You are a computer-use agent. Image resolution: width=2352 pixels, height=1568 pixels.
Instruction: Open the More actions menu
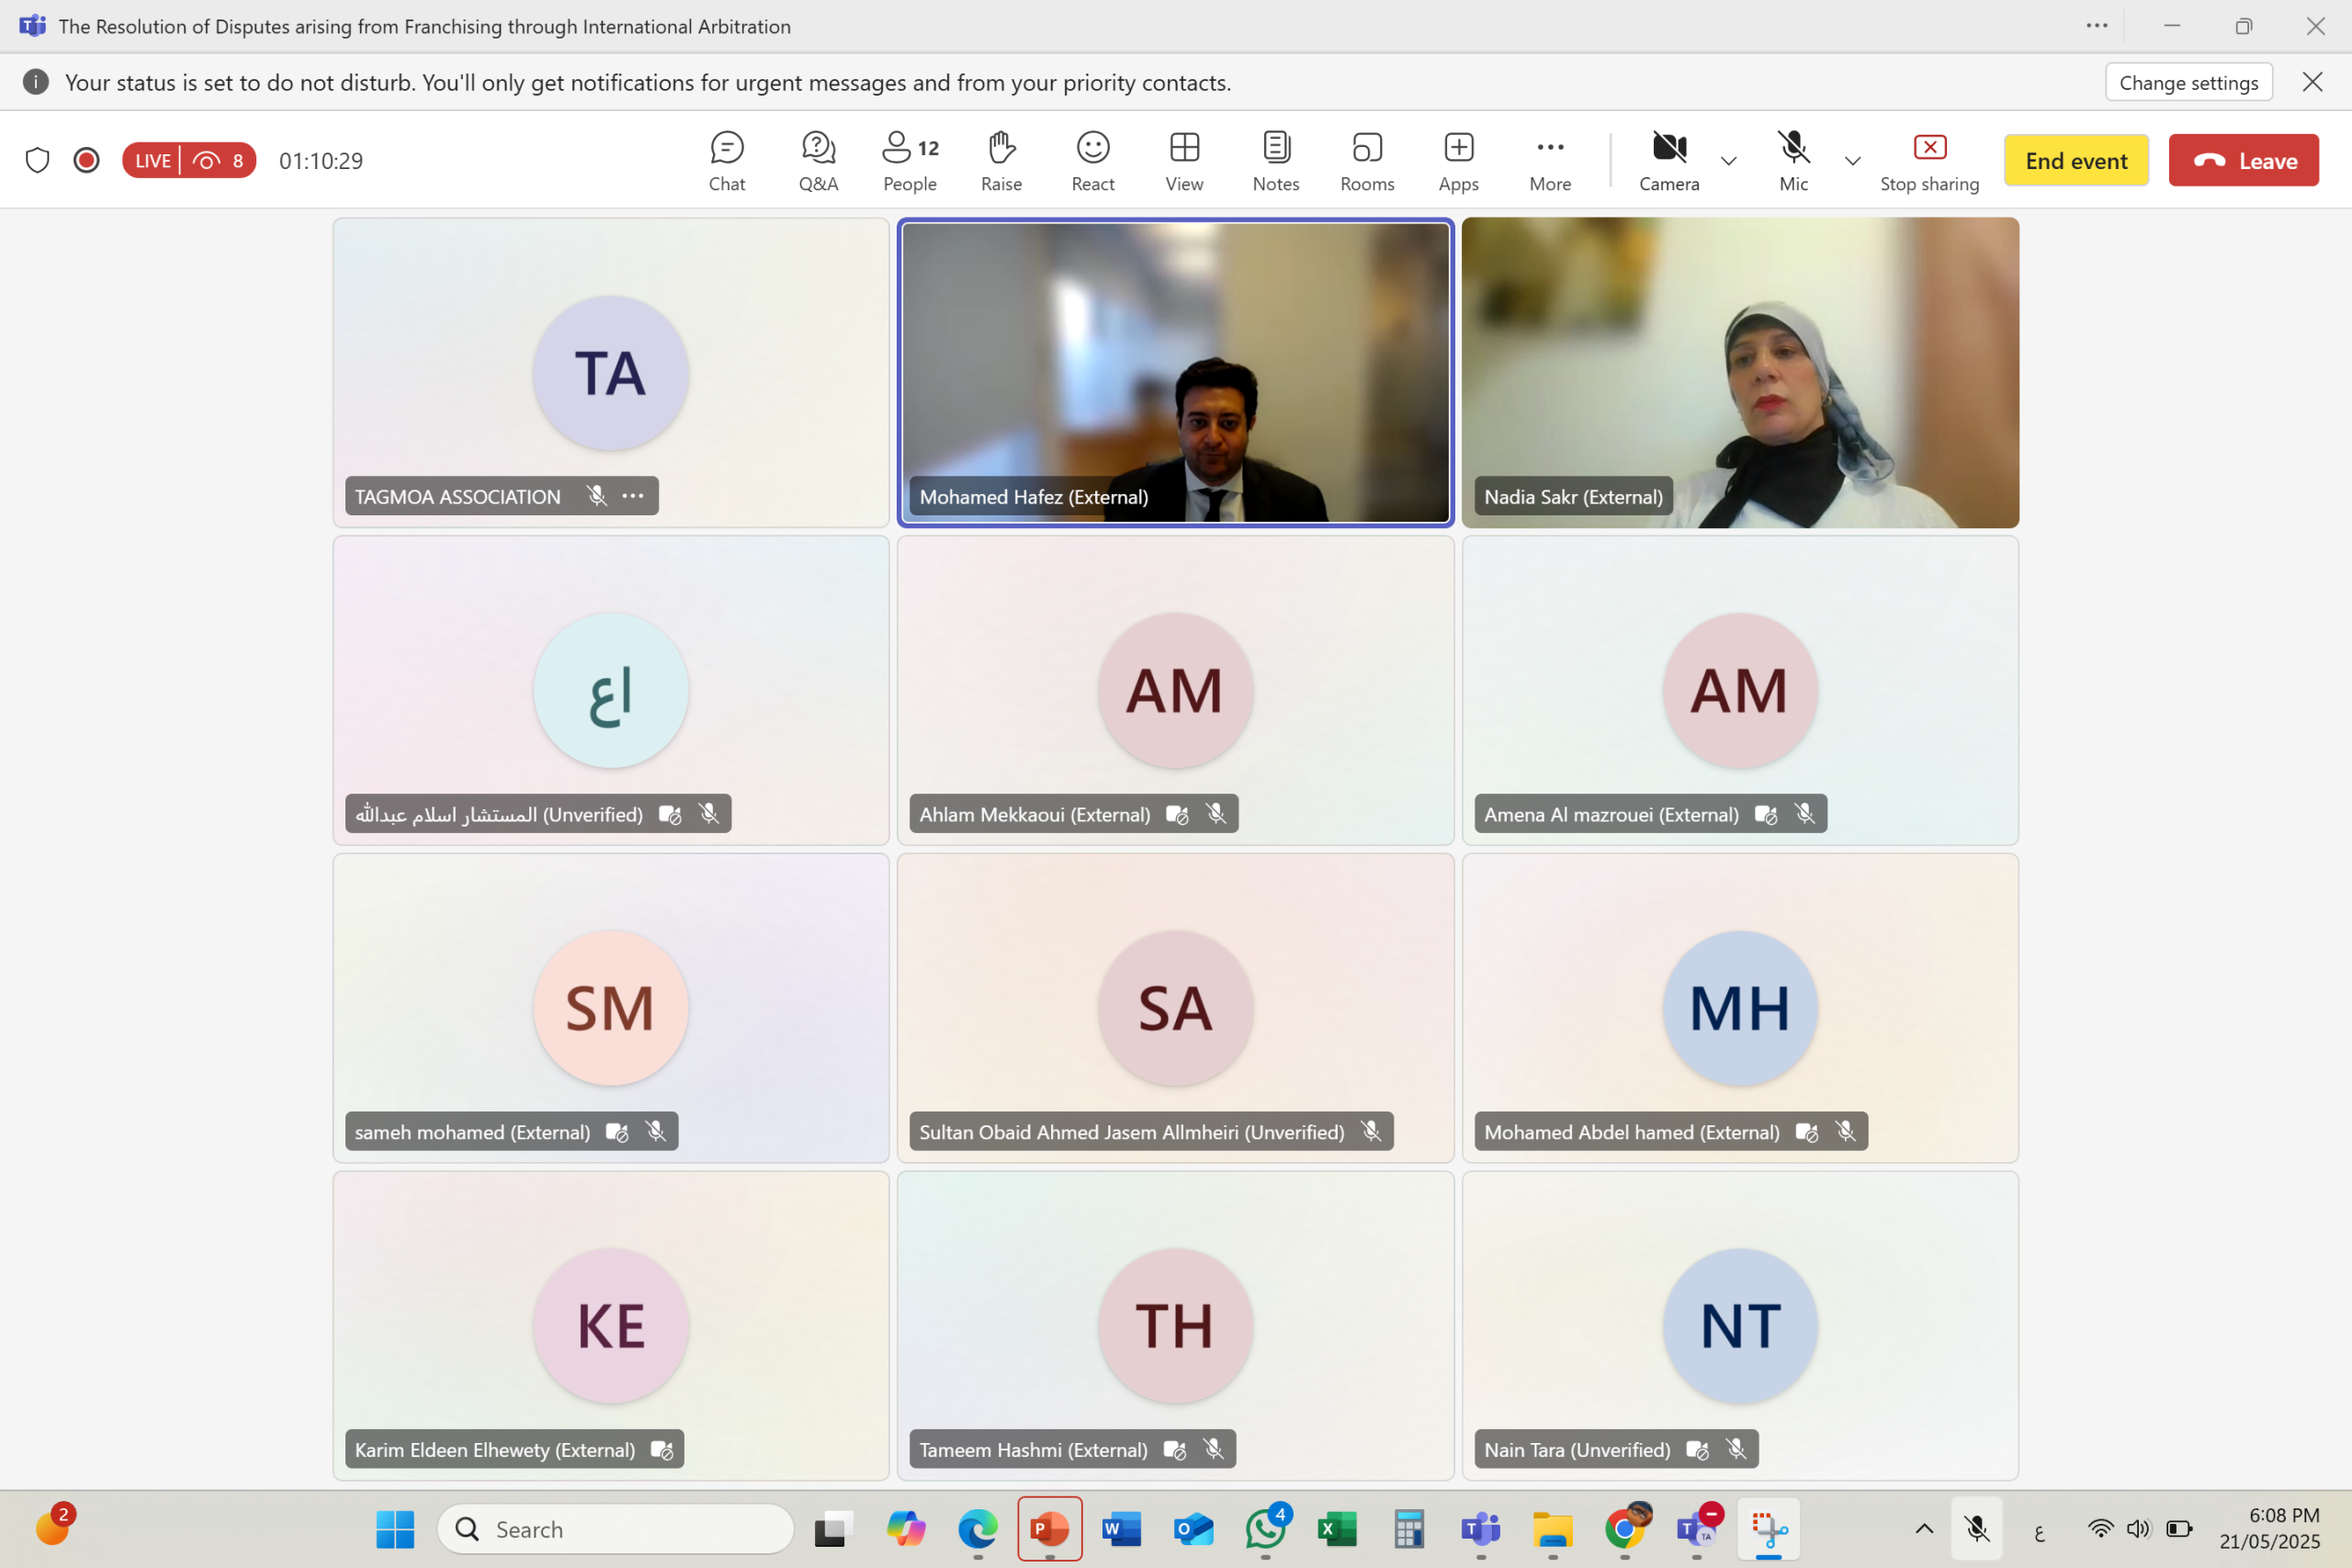(1550, 160)
